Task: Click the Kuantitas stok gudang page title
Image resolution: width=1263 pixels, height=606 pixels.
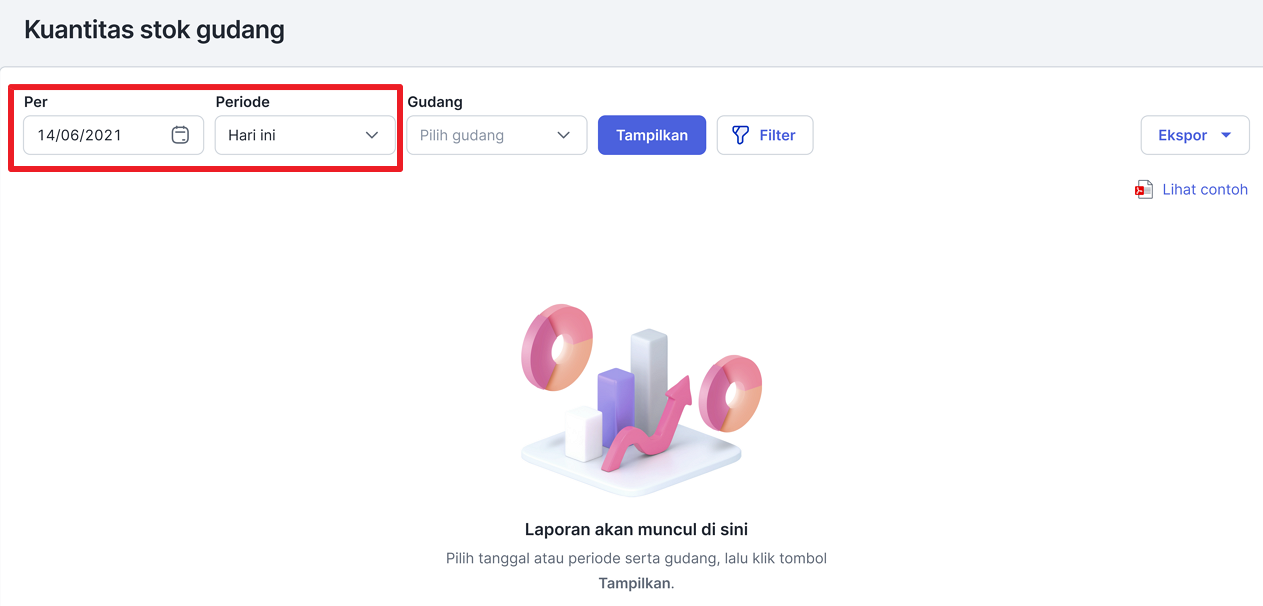Action: pos(154,30)
